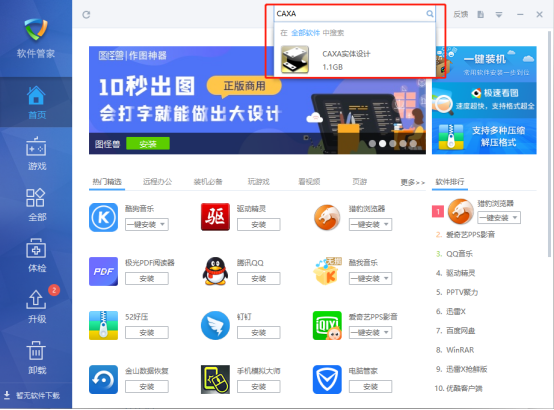This screenshot has width=554, height=410.
Task: Select first banner carousel dot
Action: click(372, 144)
